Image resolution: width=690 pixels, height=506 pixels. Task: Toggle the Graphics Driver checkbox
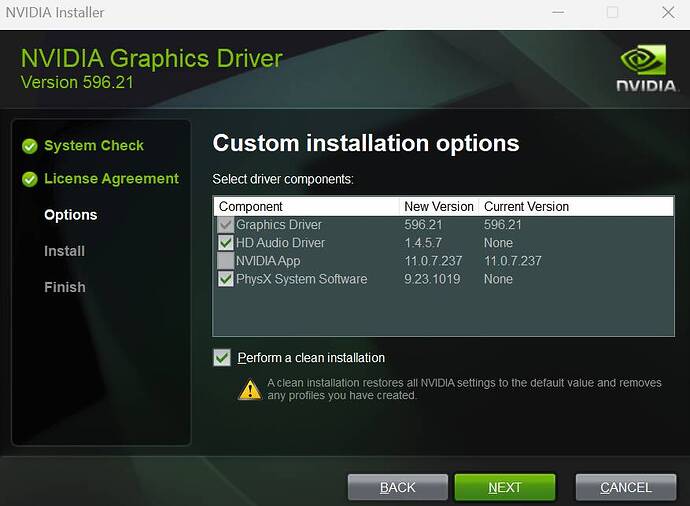[225, 225]
